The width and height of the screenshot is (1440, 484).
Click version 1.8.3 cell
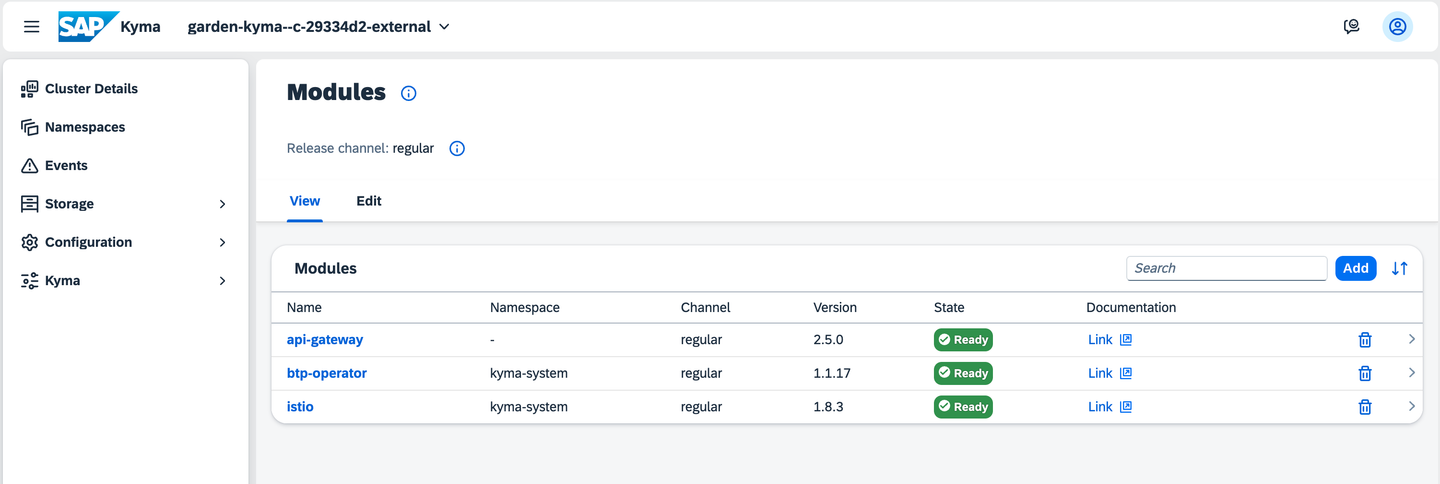tap(829, 407)
